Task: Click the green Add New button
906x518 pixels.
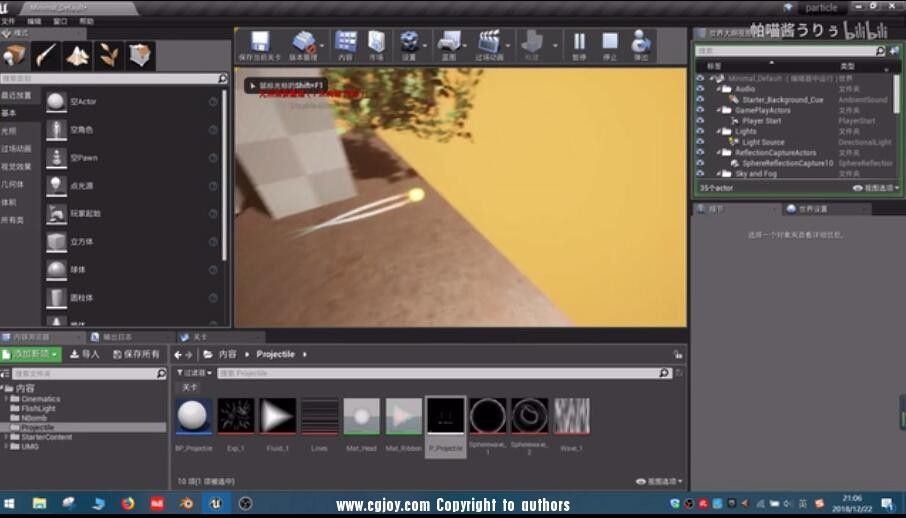Action: 31,354
